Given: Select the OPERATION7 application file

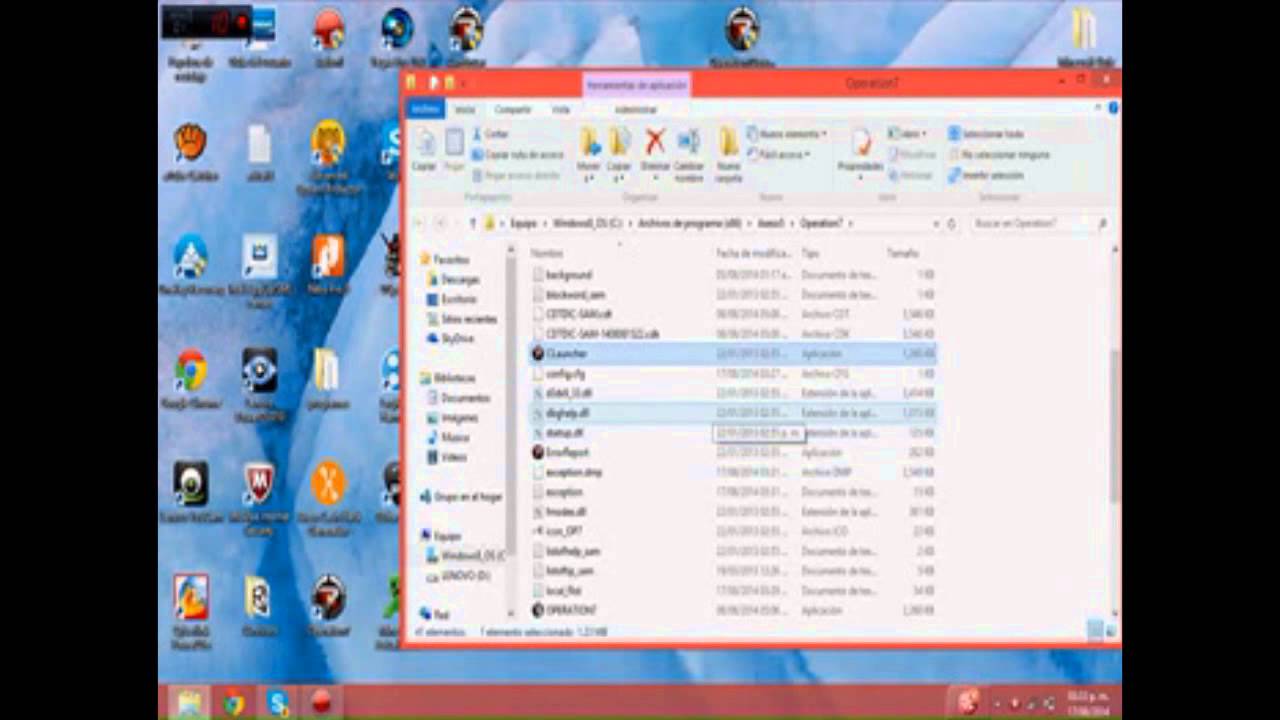Looking at the screenshot, I should pyautogui.click(x=732, y=610).
